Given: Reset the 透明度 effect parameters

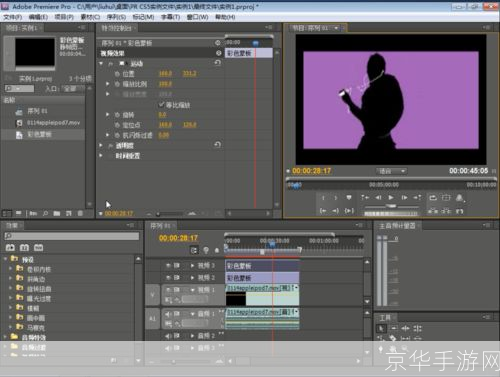Looking at the screenshot, I should (x=217, y=145).
